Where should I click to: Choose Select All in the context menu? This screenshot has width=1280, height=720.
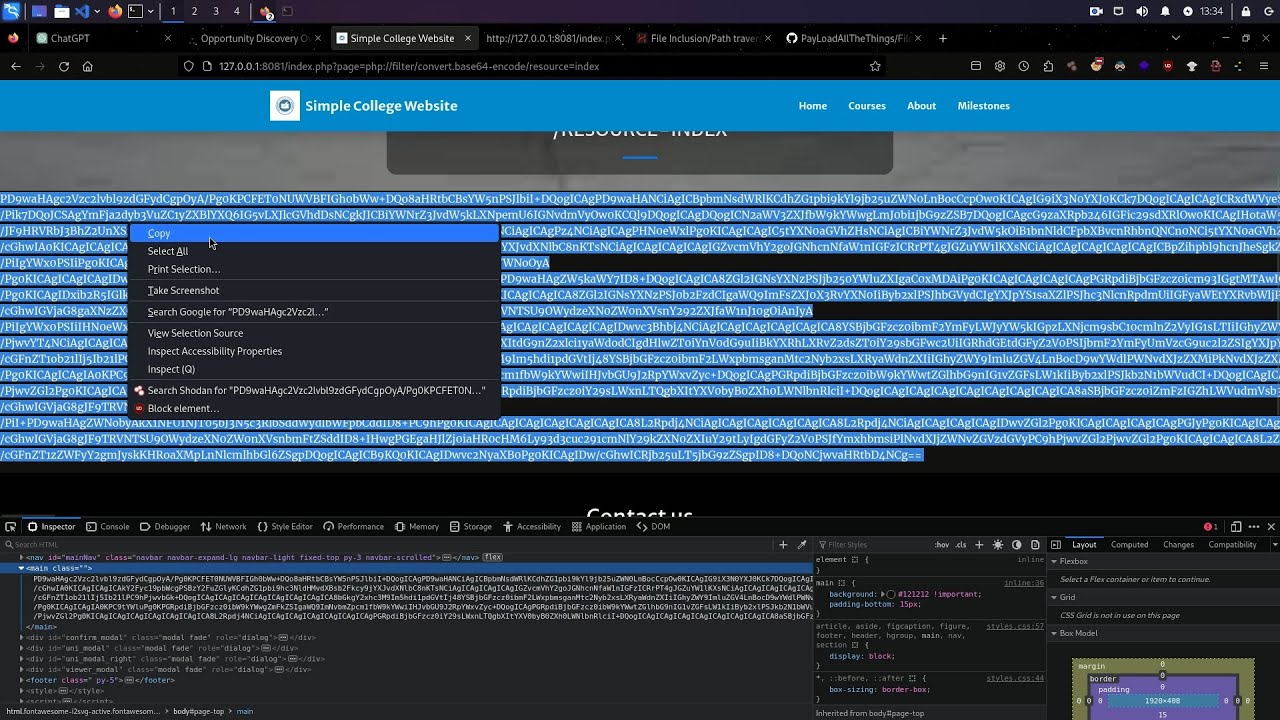point(314,251)
